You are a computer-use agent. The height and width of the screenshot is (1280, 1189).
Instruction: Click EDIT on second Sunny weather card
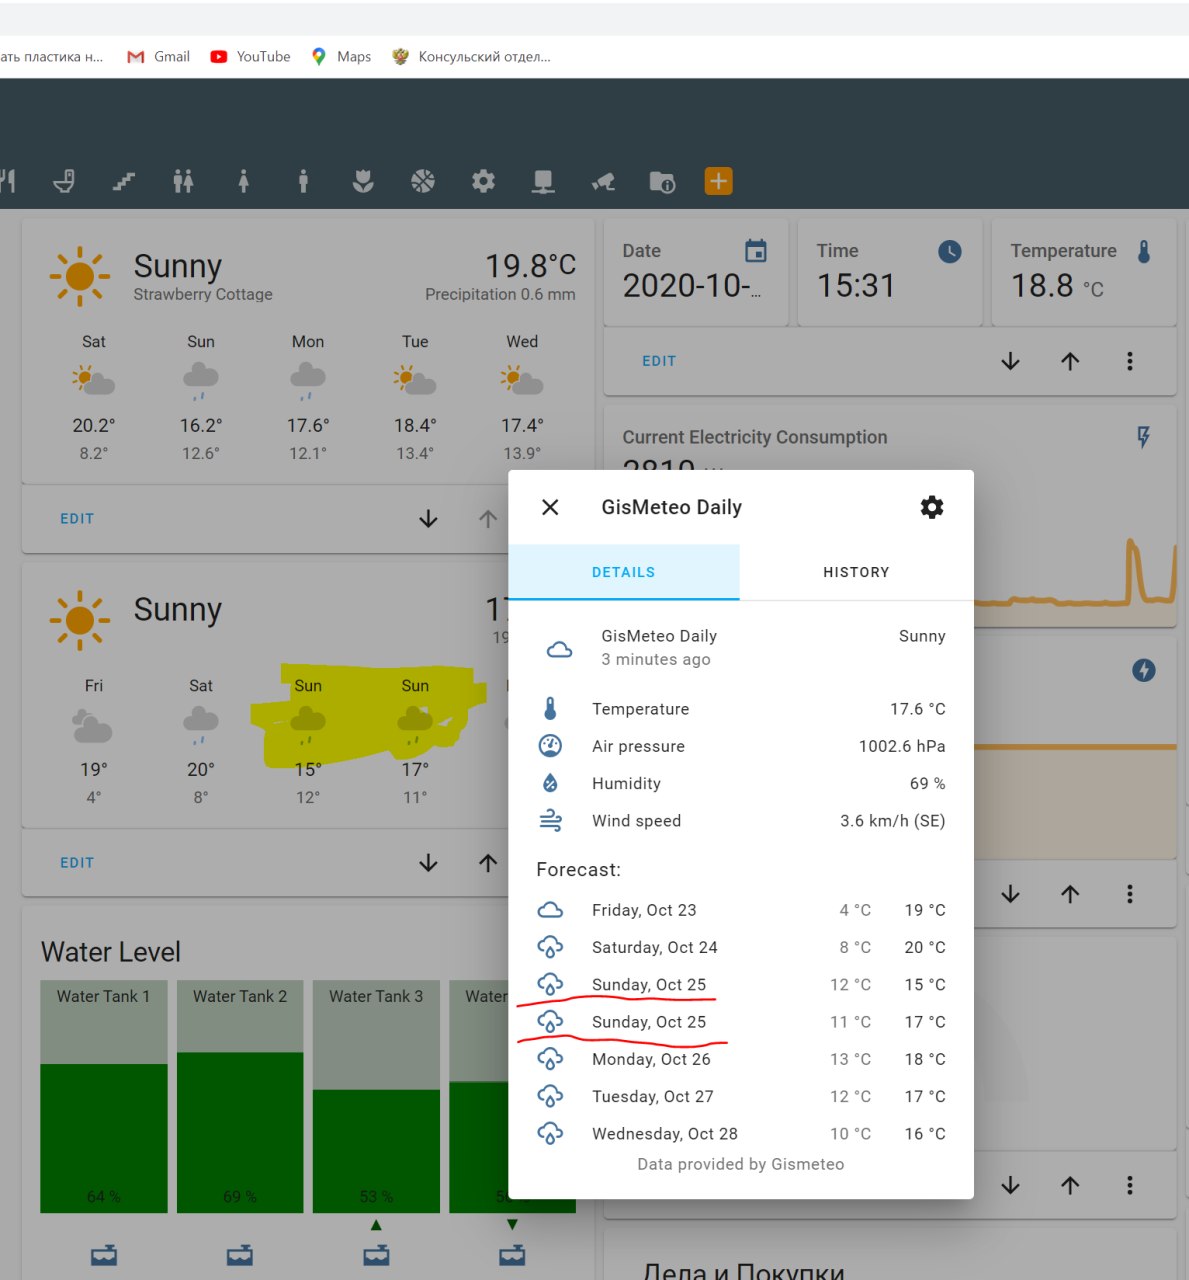(x=77, y=863)
